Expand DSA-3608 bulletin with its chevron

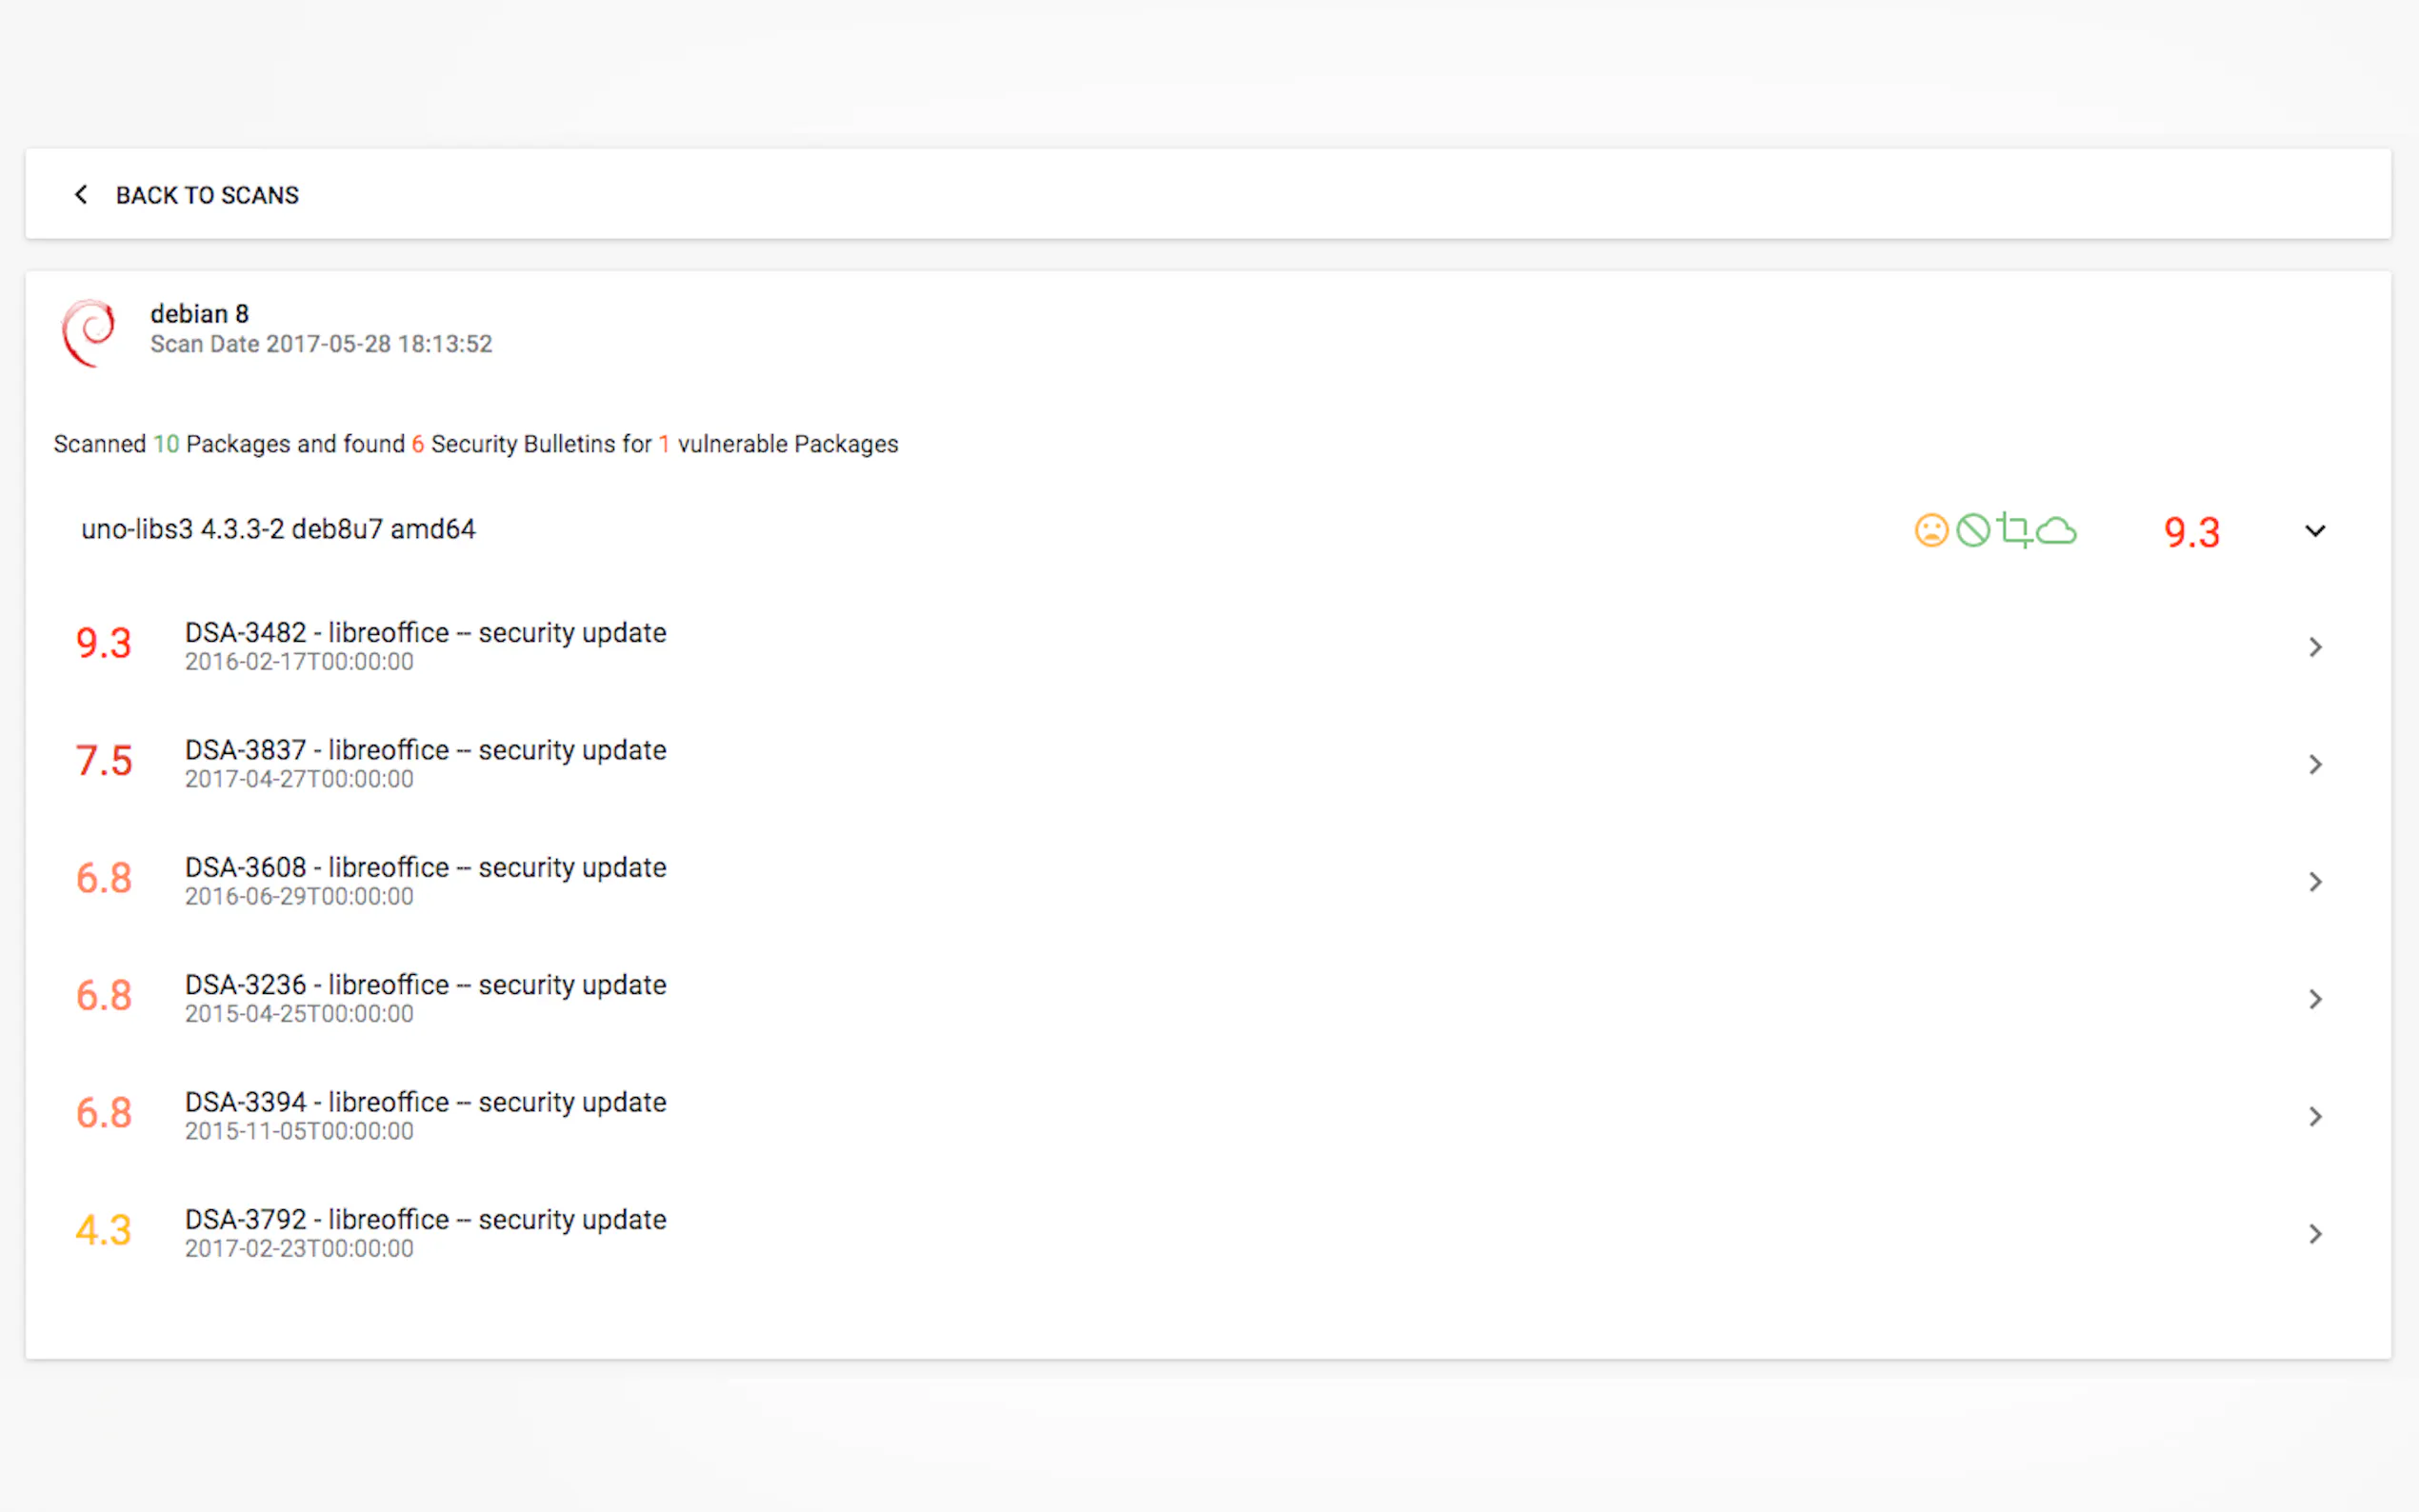click(x=2314, y=882)
